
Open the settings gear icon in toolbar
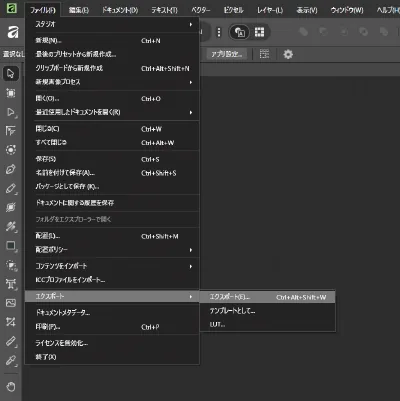tap(288, 54)
